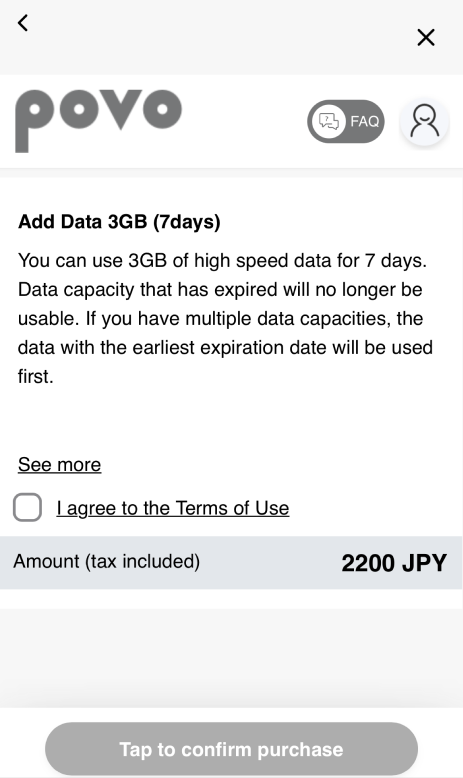Tap the FAQ chat bubble icon
Image resolution: width=463 pixels, height=778 pixels.
tap(329, 121)
